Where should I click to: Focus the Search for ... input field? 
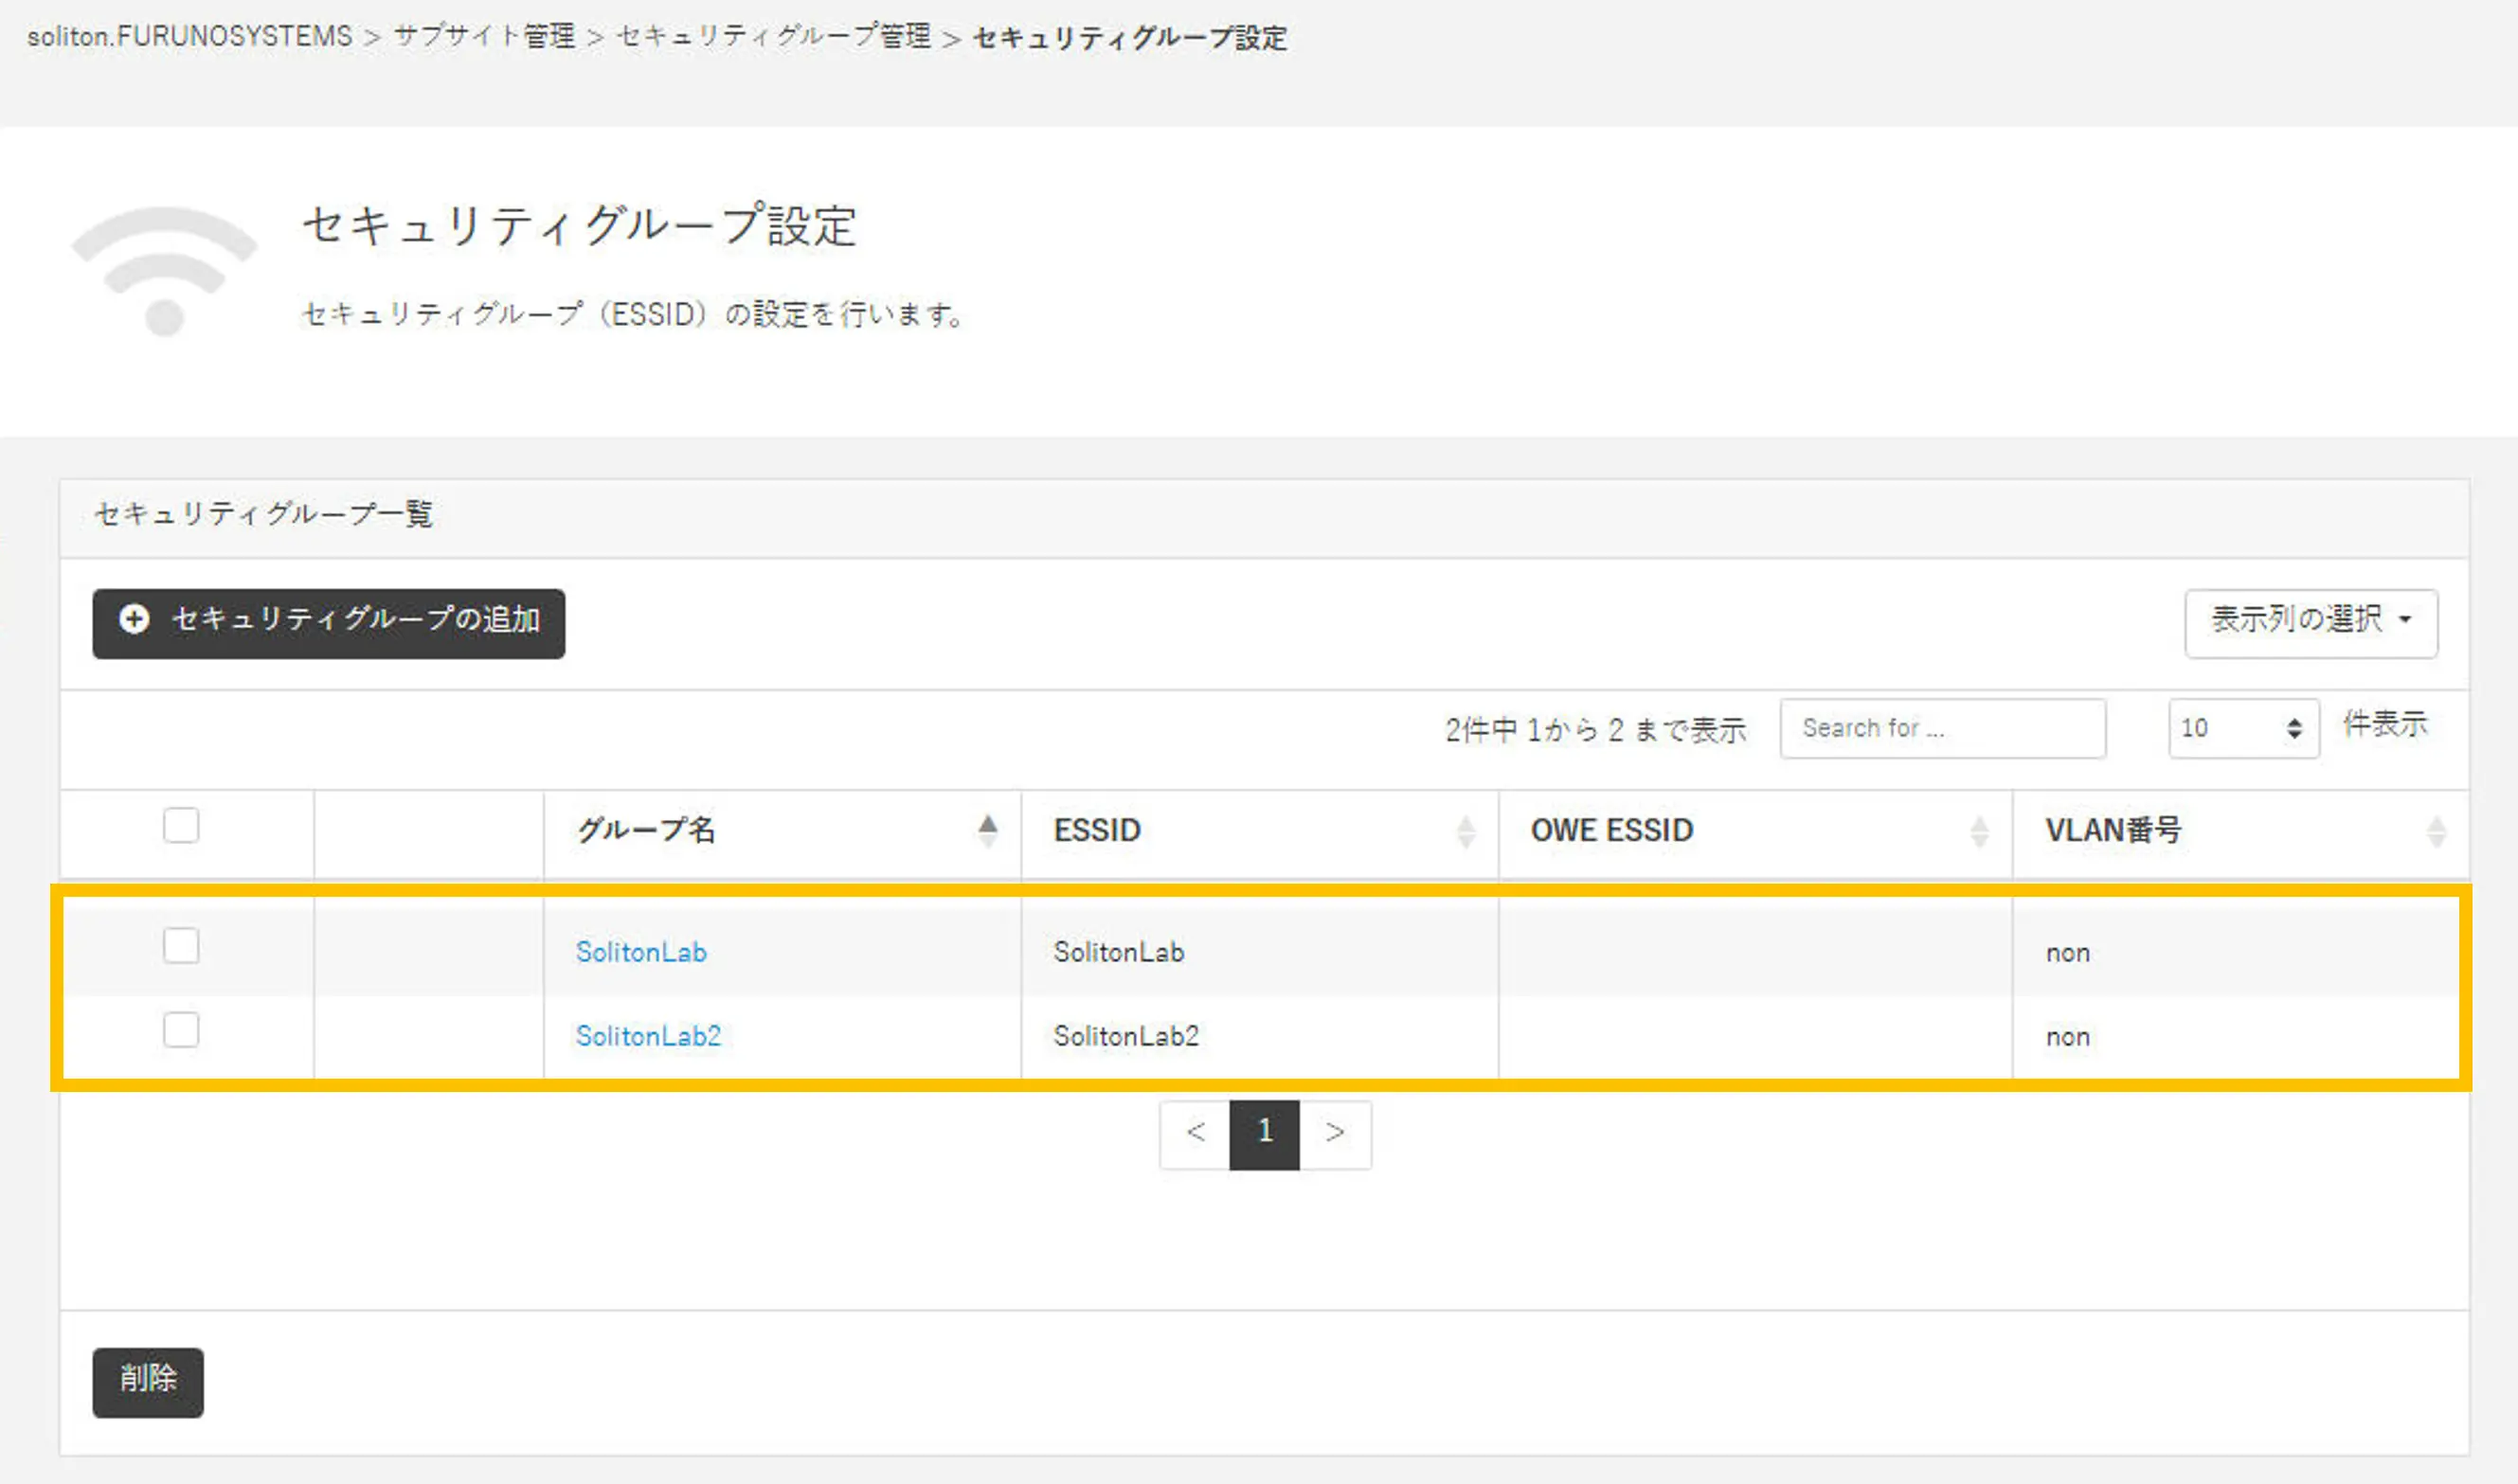click(x=1942, y=728)
